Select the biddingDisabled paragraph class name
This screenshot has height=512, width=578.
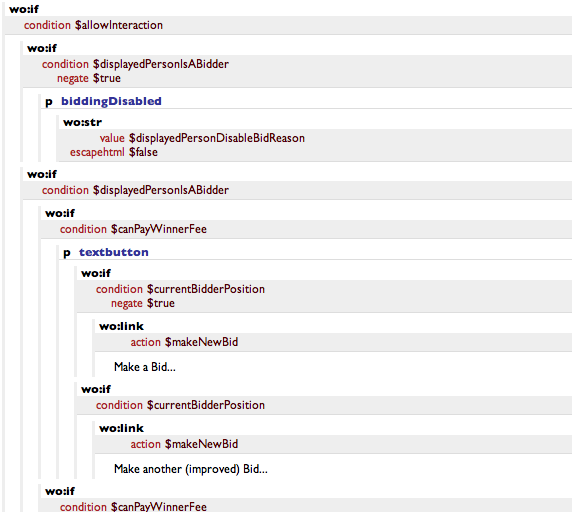(x=111, y=101)
